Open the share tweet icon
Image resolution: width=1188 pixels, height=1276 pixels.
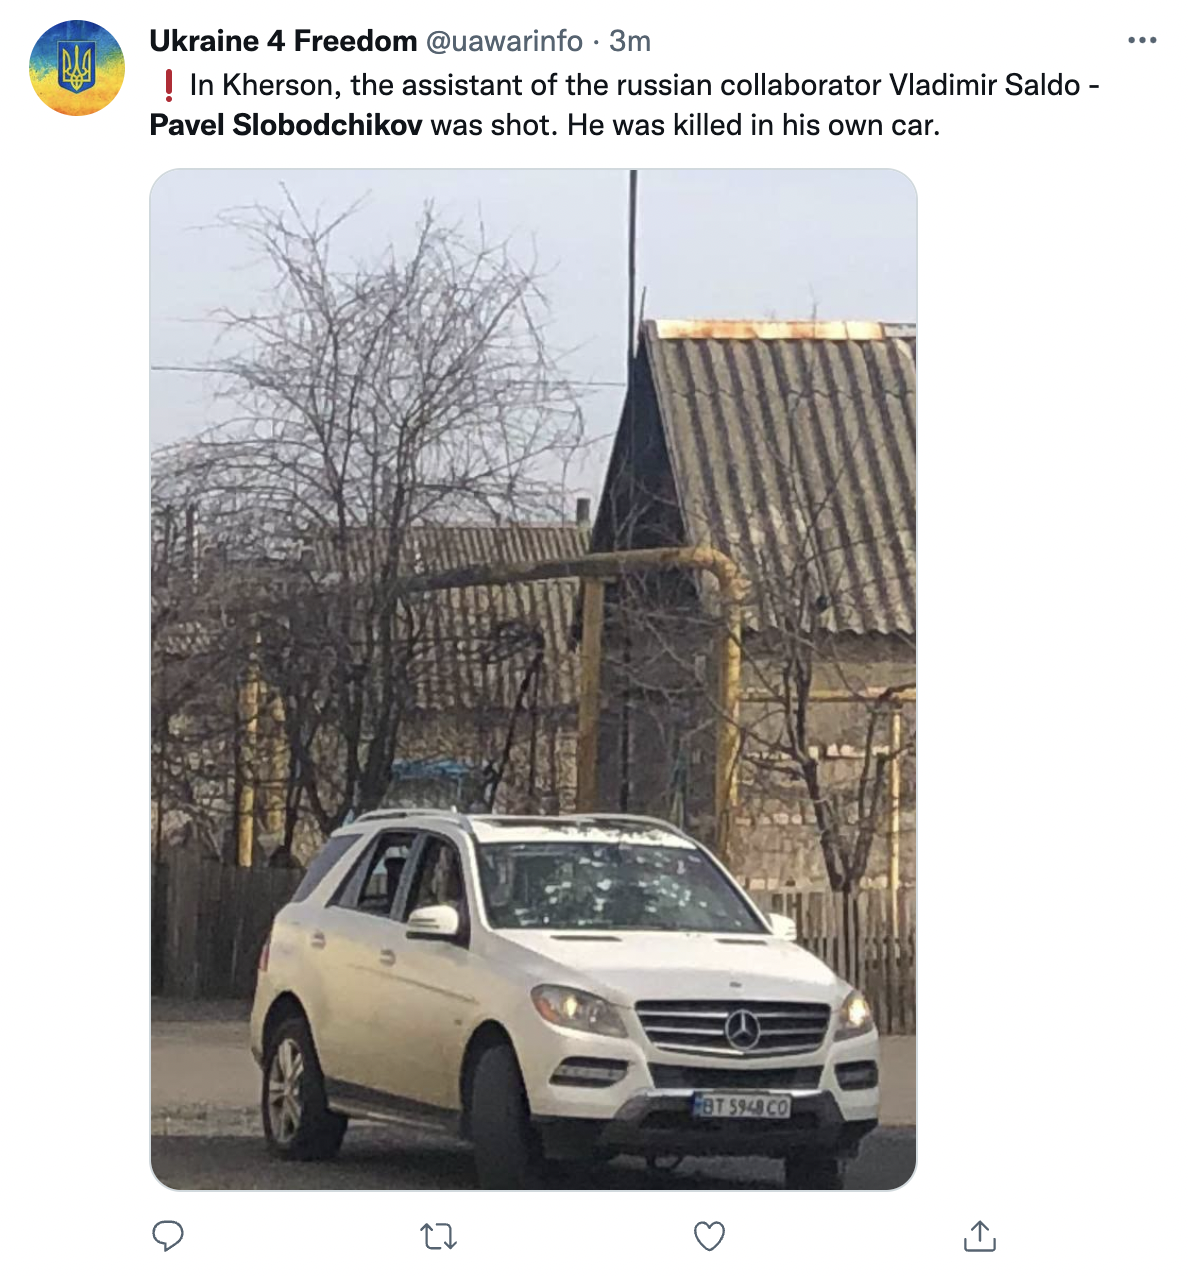pyautogui.click(x=980, y=1237)
